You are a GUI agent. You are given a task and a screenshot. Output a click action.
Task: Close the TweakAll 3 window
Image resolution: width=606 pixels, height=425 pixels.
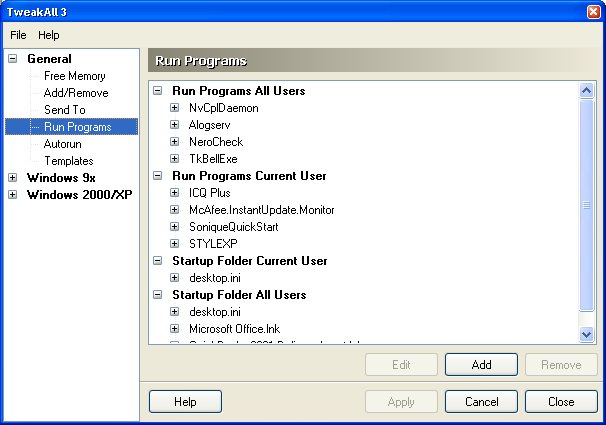(x=593, y=12)
